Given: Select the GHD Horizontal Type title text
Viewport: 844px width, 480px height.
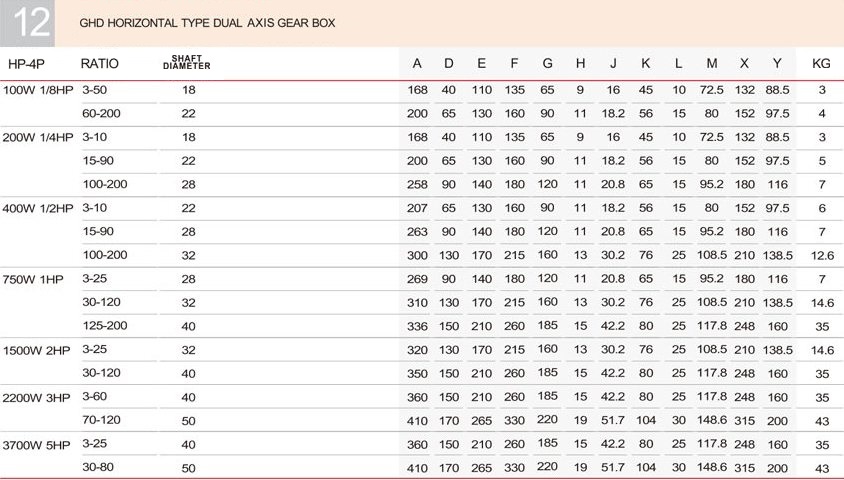Looking at the screenshot, I should click(x=207, y=23).
